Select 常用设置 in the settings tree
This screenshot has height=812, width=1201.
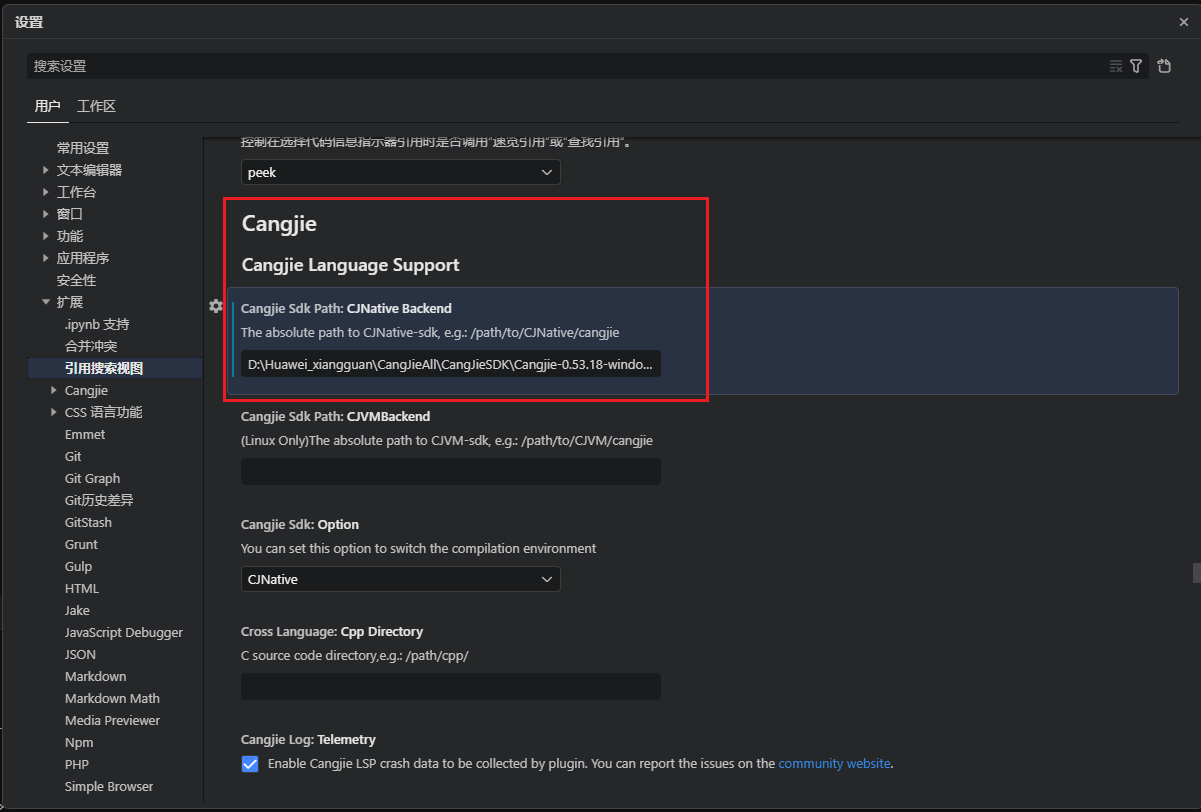coord(83,148)
